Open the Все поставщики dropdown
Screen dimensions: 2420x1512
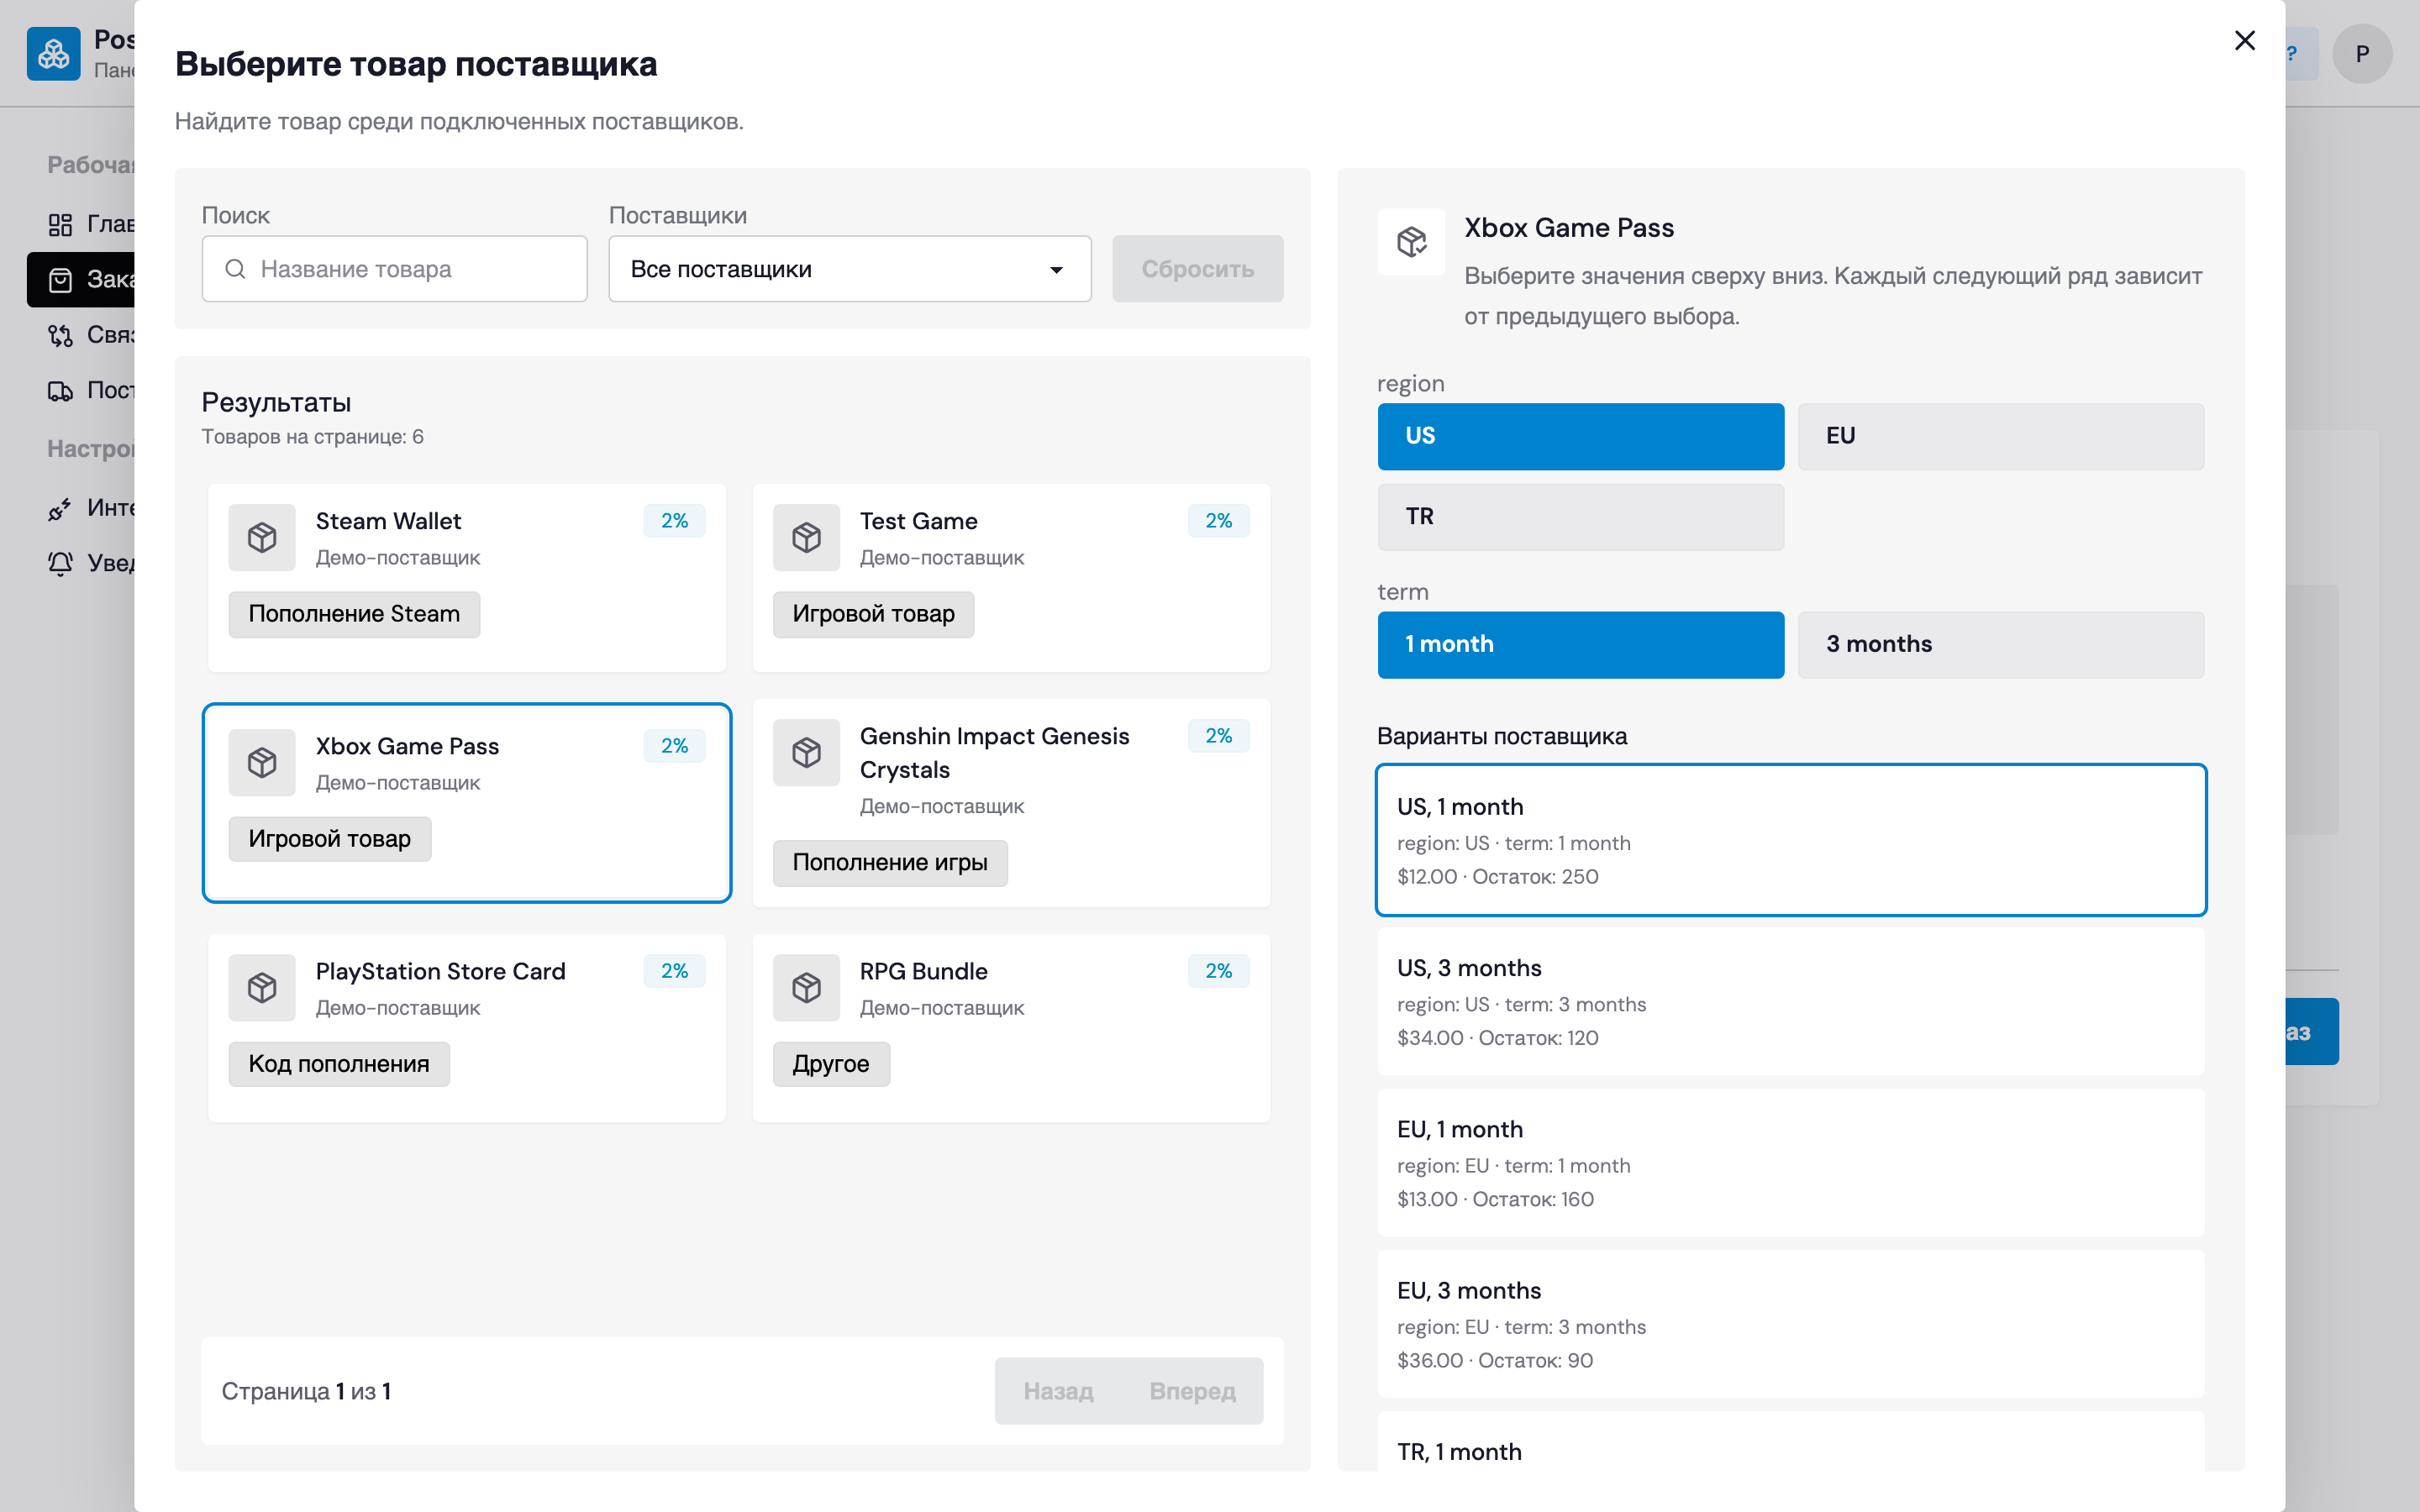tap(849, 269)
